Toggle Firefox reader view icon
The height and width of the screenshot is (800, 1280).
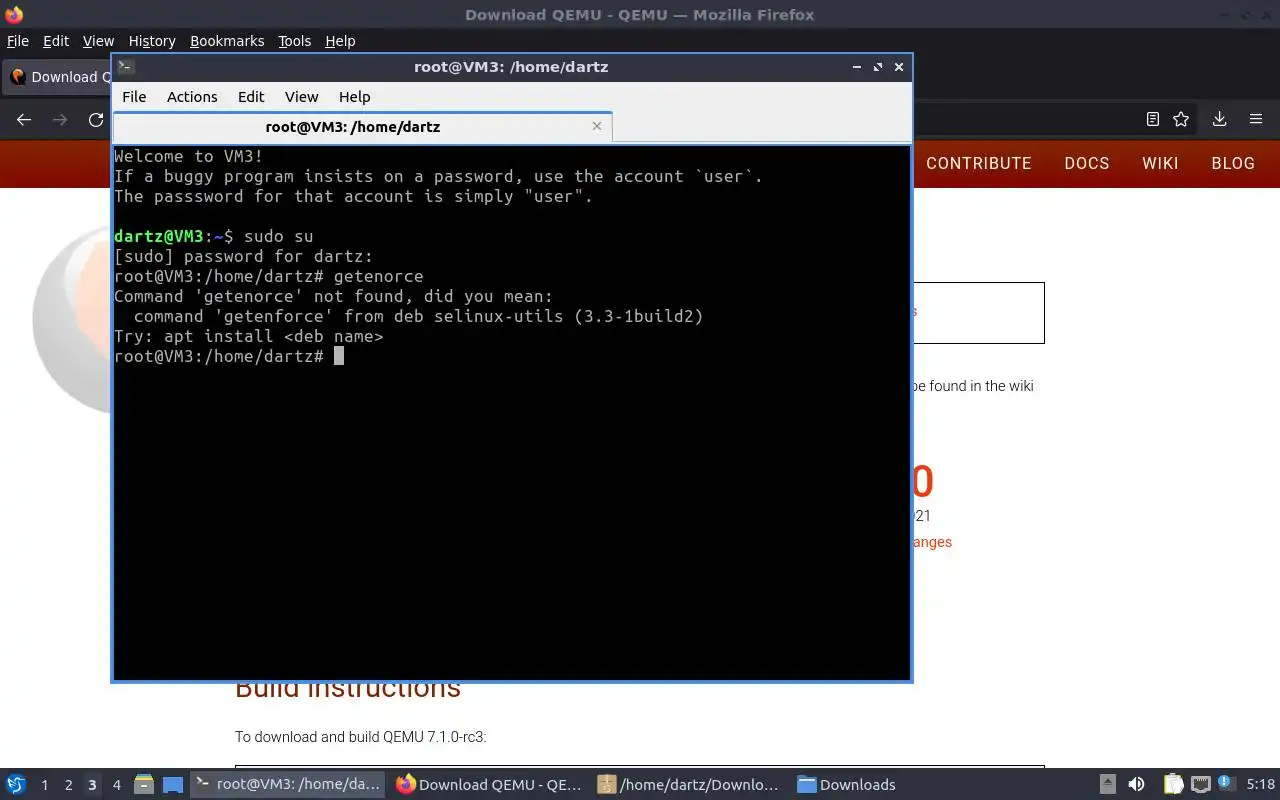1153,119
